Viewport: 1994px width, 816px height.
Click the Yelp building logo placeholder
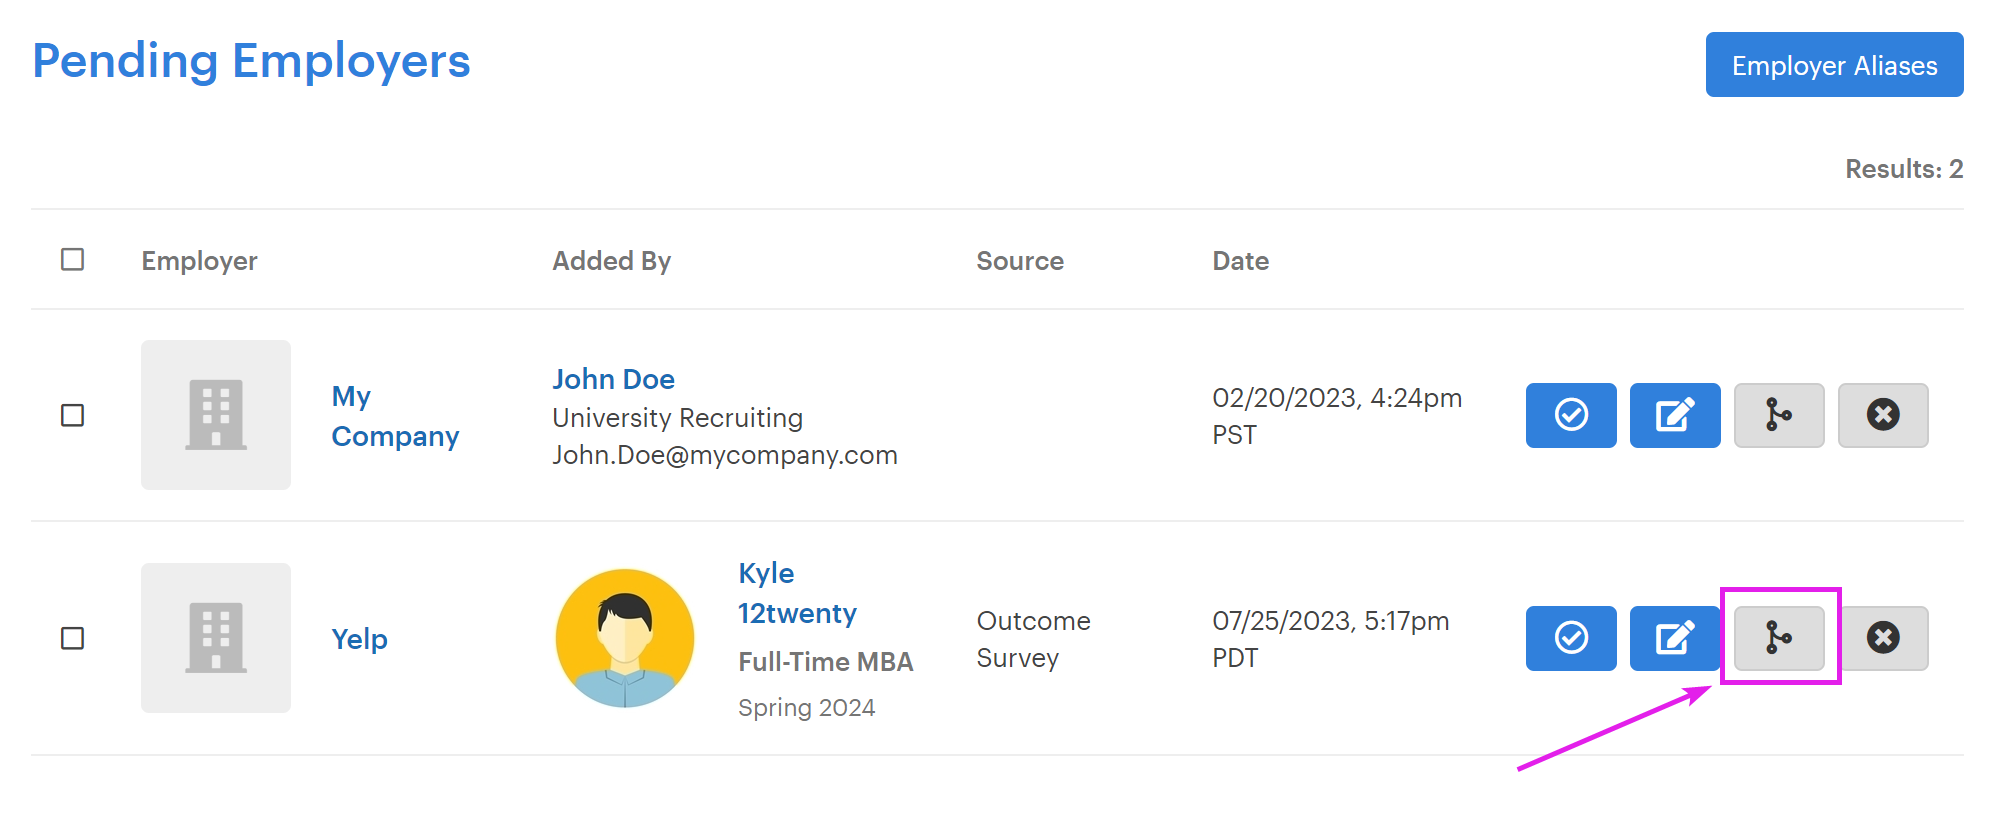click(x=216, y=638)
